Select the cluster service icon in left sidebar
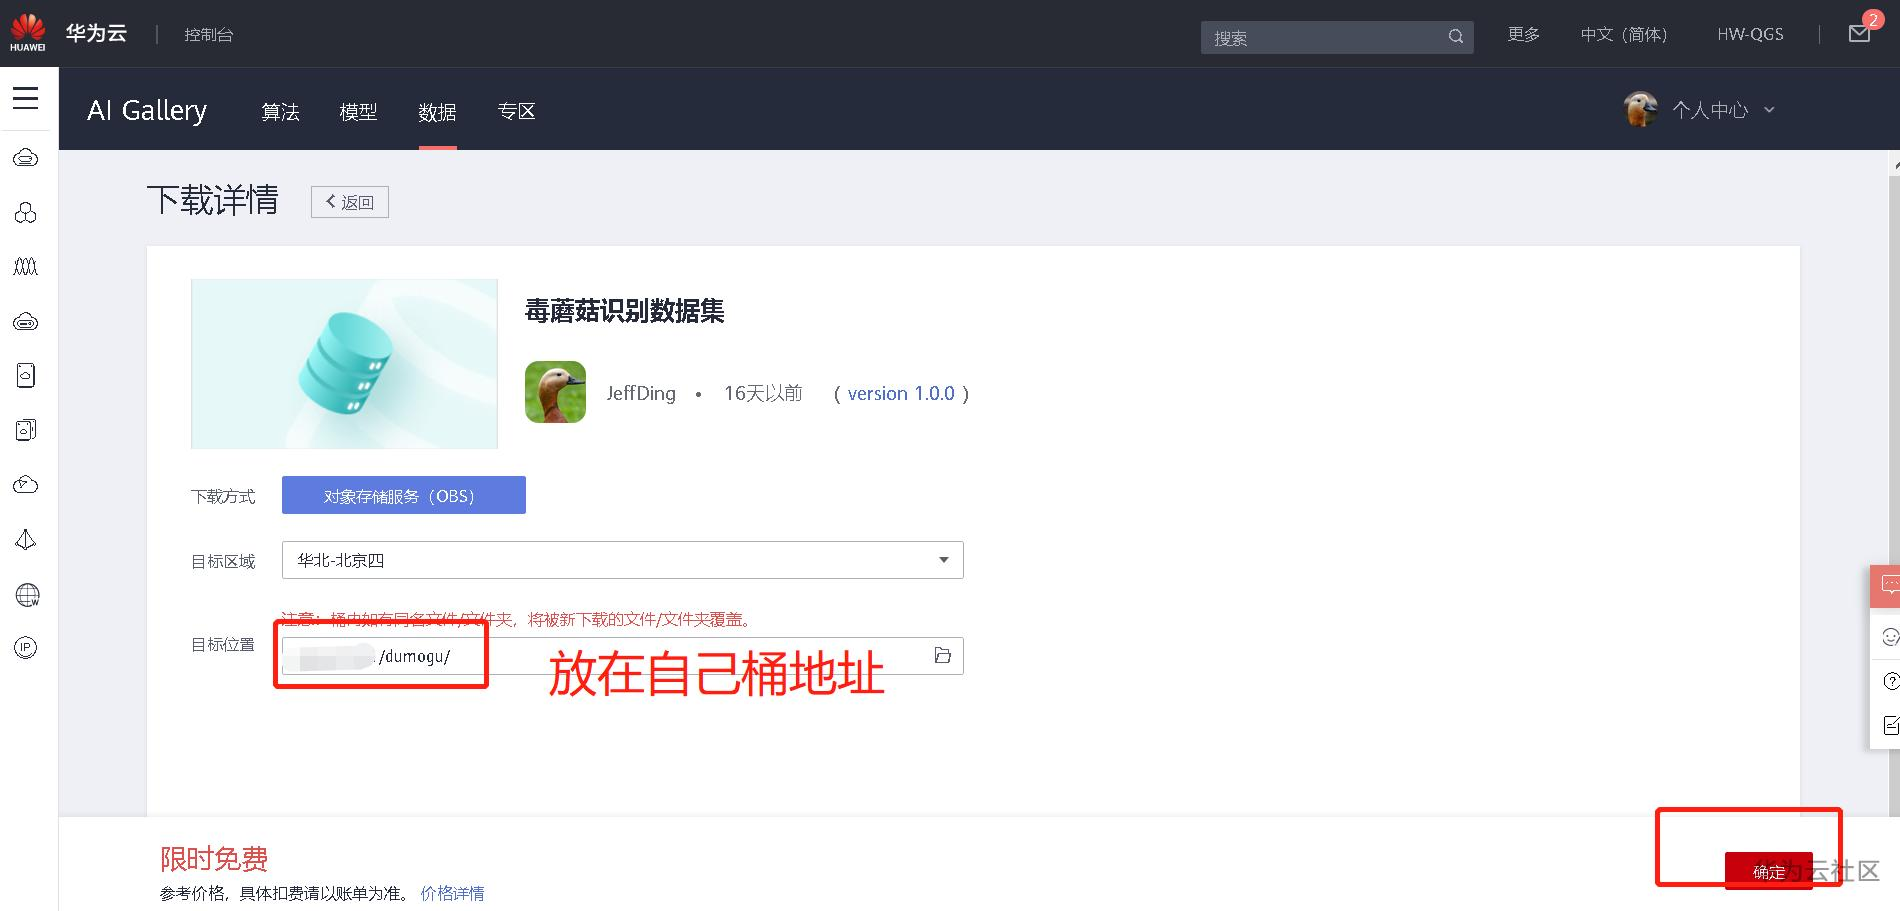1900x911 pixels. coord(27,212)
